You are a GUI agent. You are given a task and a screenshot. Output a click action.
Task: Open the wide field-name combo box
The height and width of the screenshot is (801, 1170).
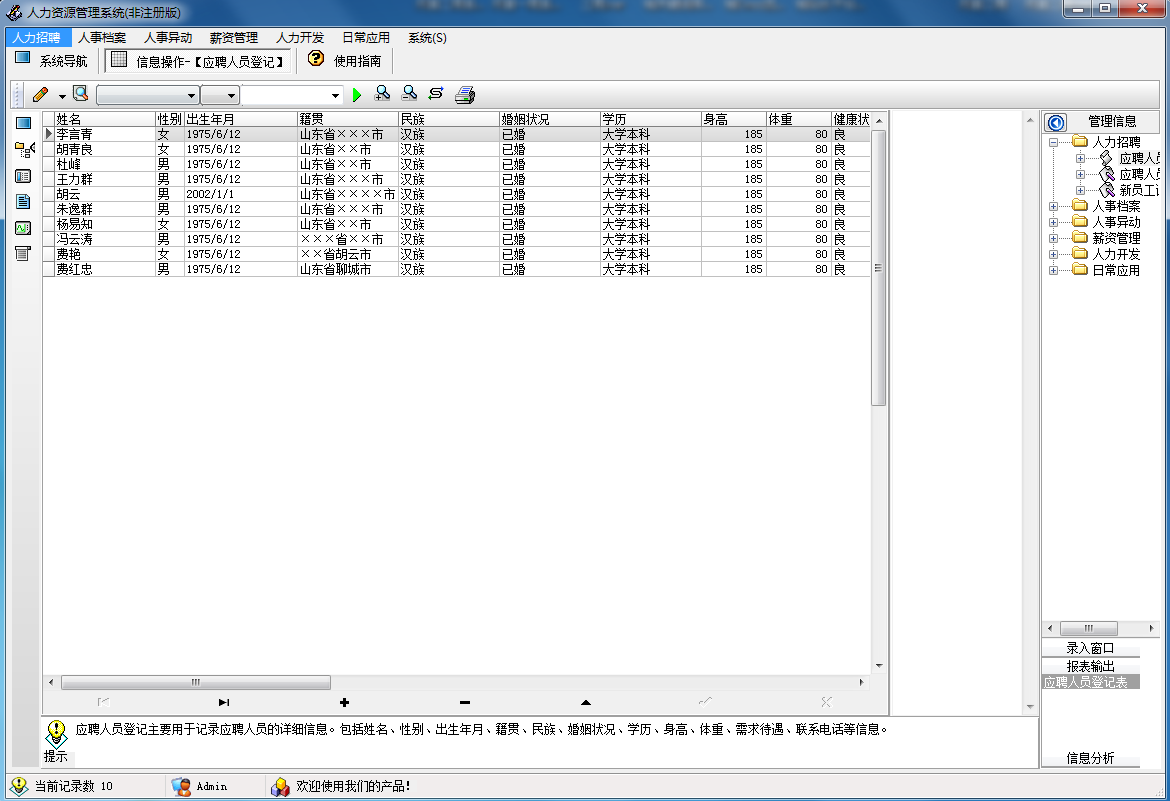[x=147, y=96]
